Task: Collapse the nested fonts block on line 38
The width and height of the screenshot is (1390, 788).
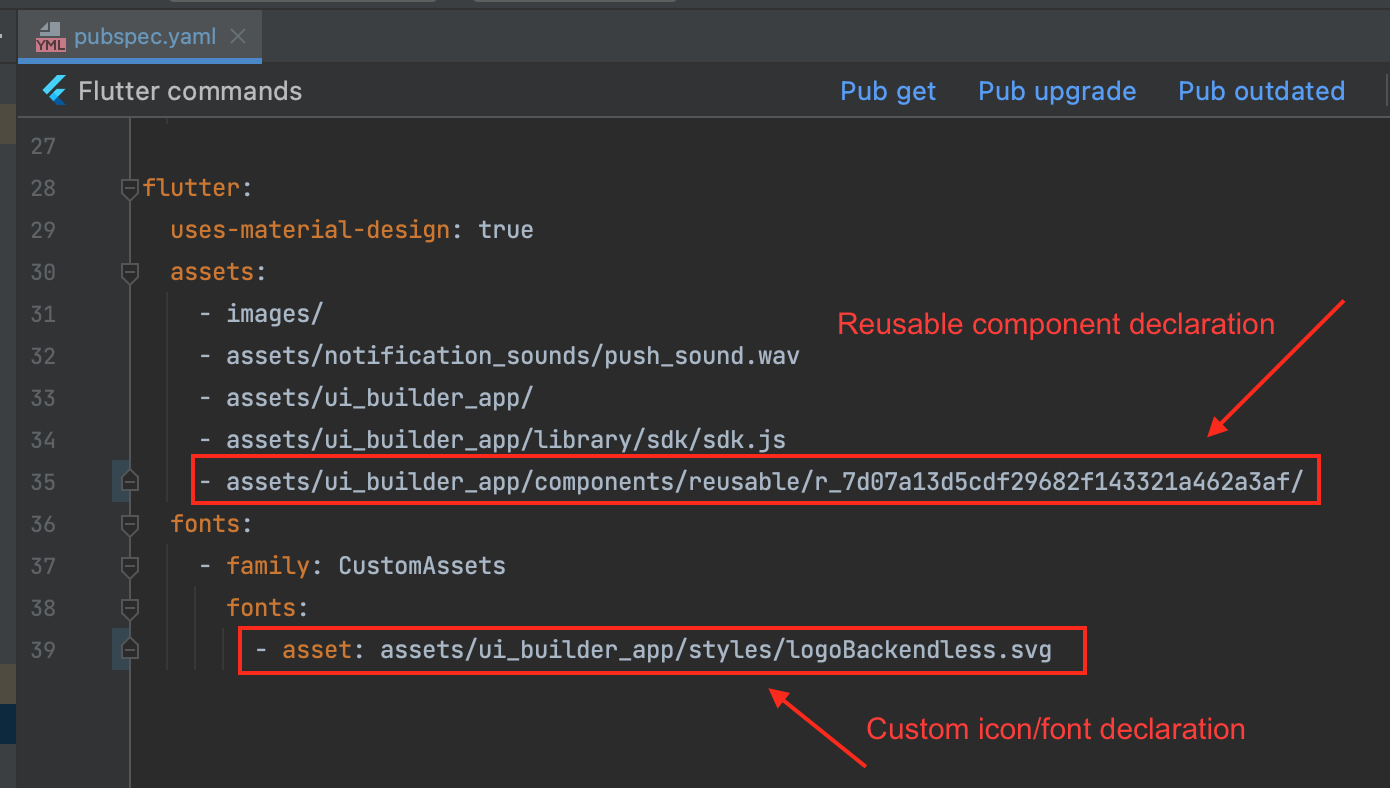Action: point(129,607)
